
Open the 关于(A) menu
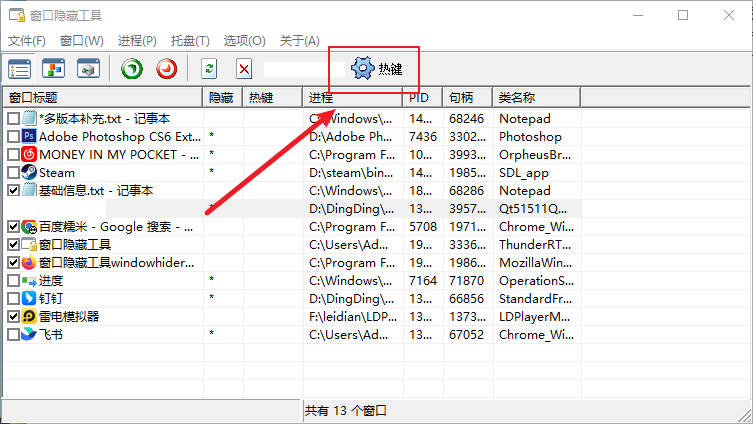click(300, 41)
